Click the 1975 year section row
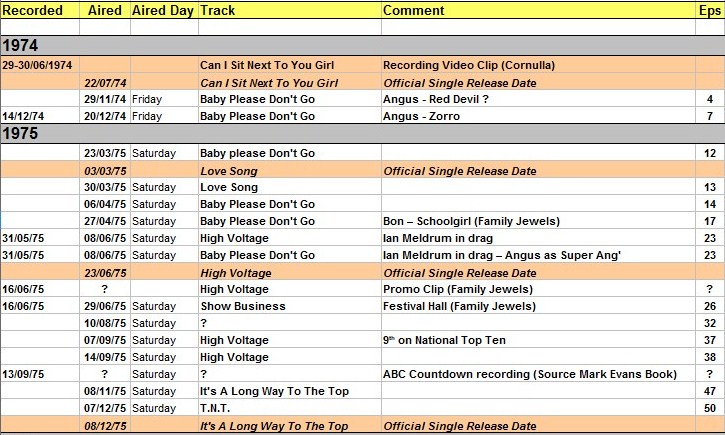Screen dimensions: 725x435 click(x=362, y=134)
